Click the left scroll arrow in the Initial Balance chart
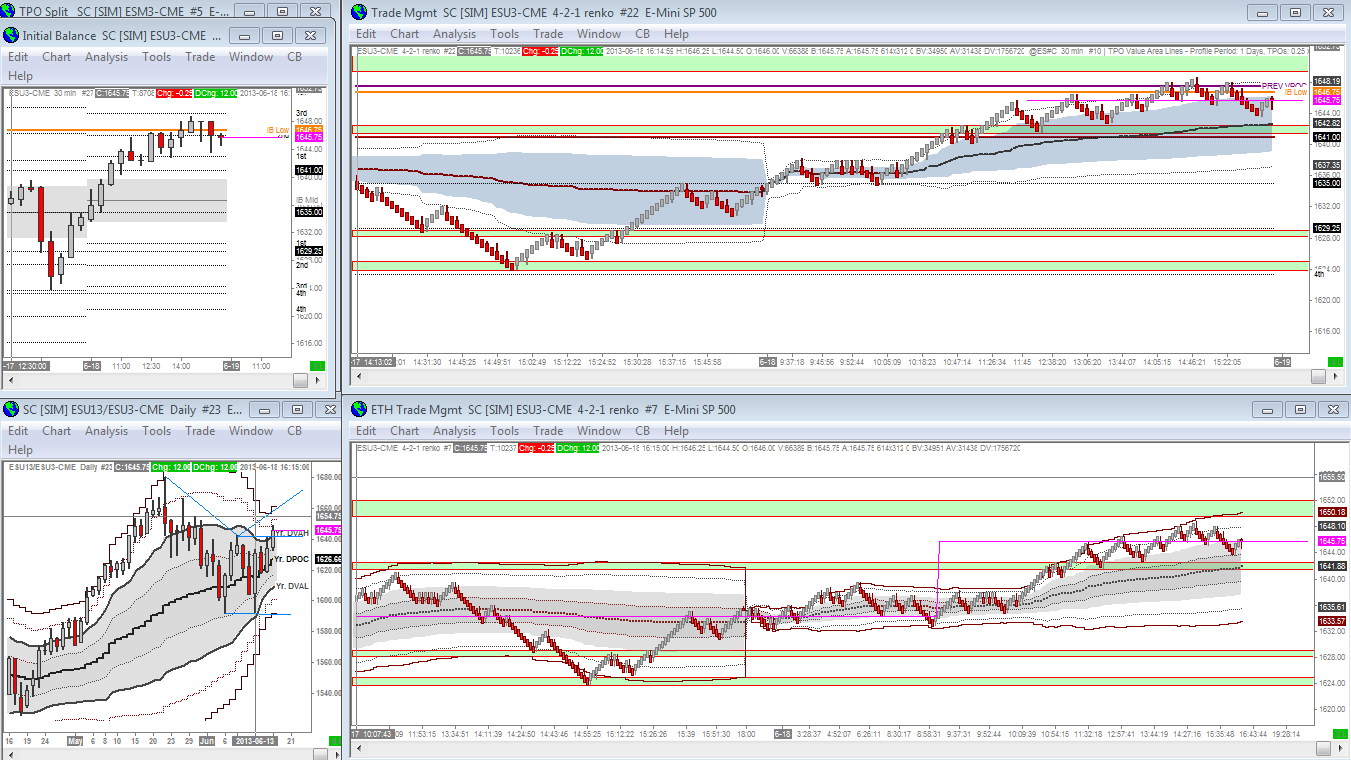Viewport: 1351px width, 760px height. [11, 382]
